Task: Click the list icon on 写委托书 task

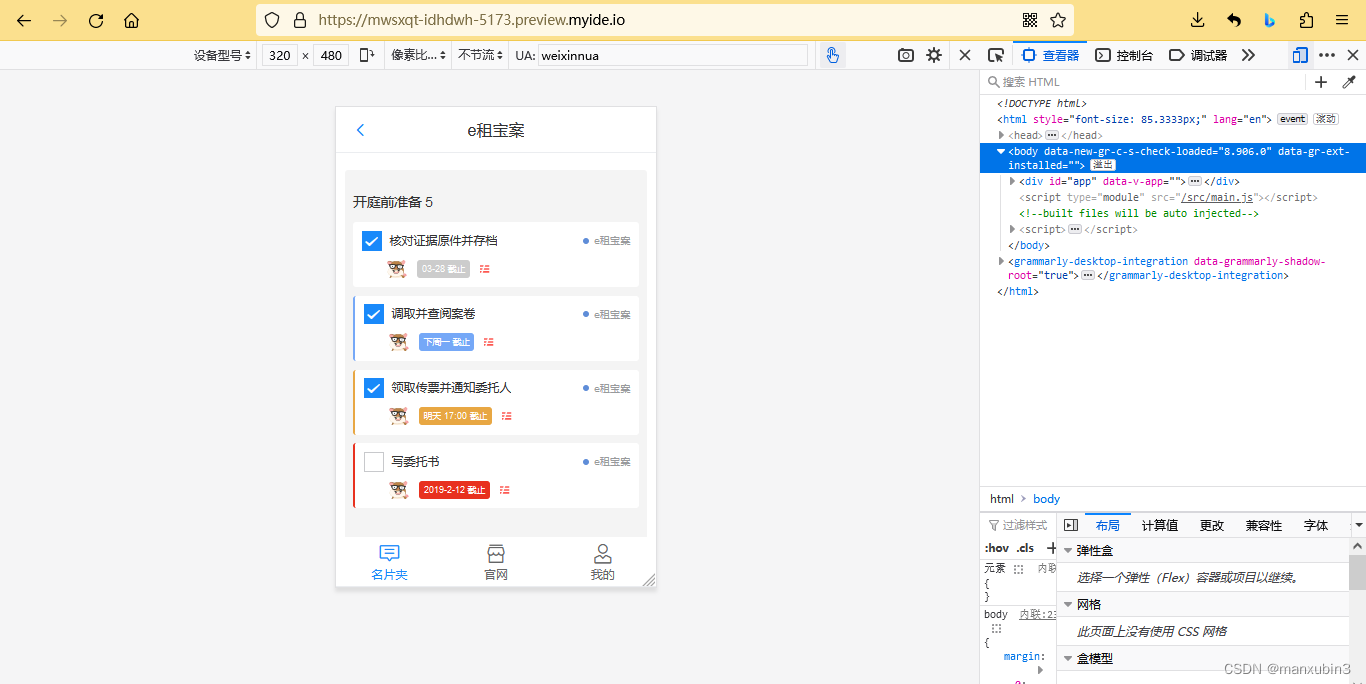Action: (x=504, y=490)
